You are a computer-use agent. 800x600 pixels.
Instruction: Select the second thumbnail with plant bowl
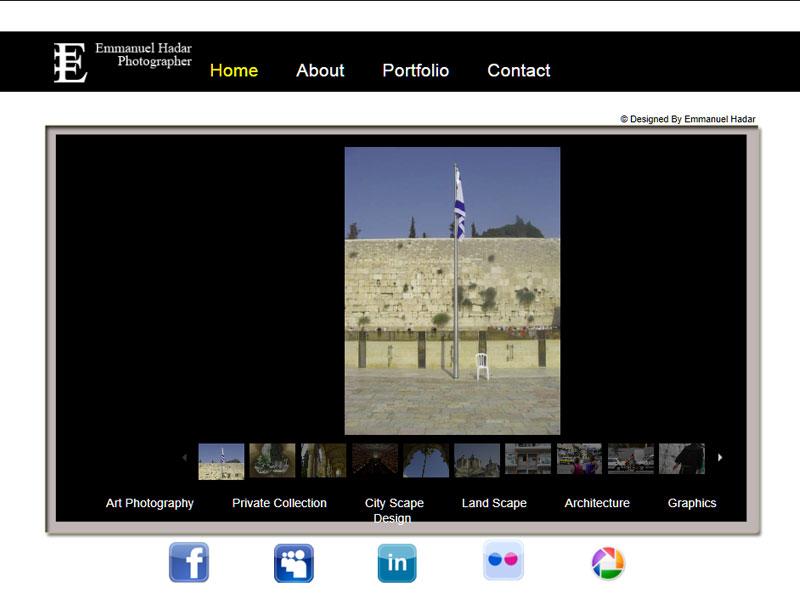point(272,460)
